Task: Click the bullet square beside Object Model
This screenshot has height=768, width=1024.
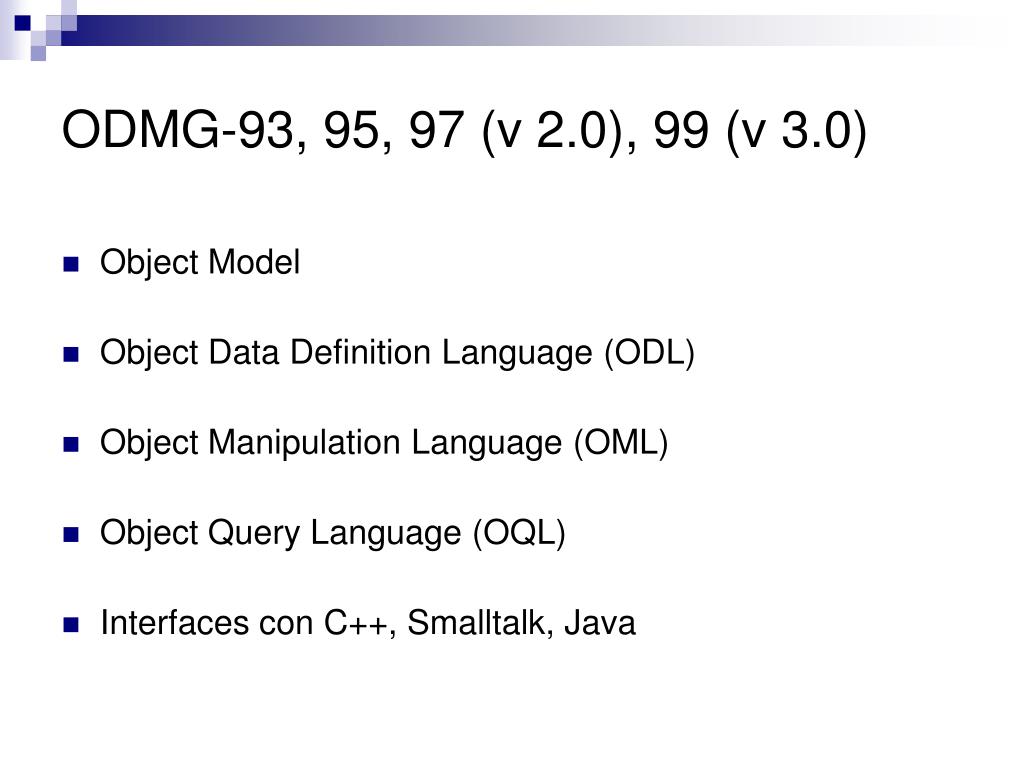Action: pyautogui.click(x=71, y=264)
